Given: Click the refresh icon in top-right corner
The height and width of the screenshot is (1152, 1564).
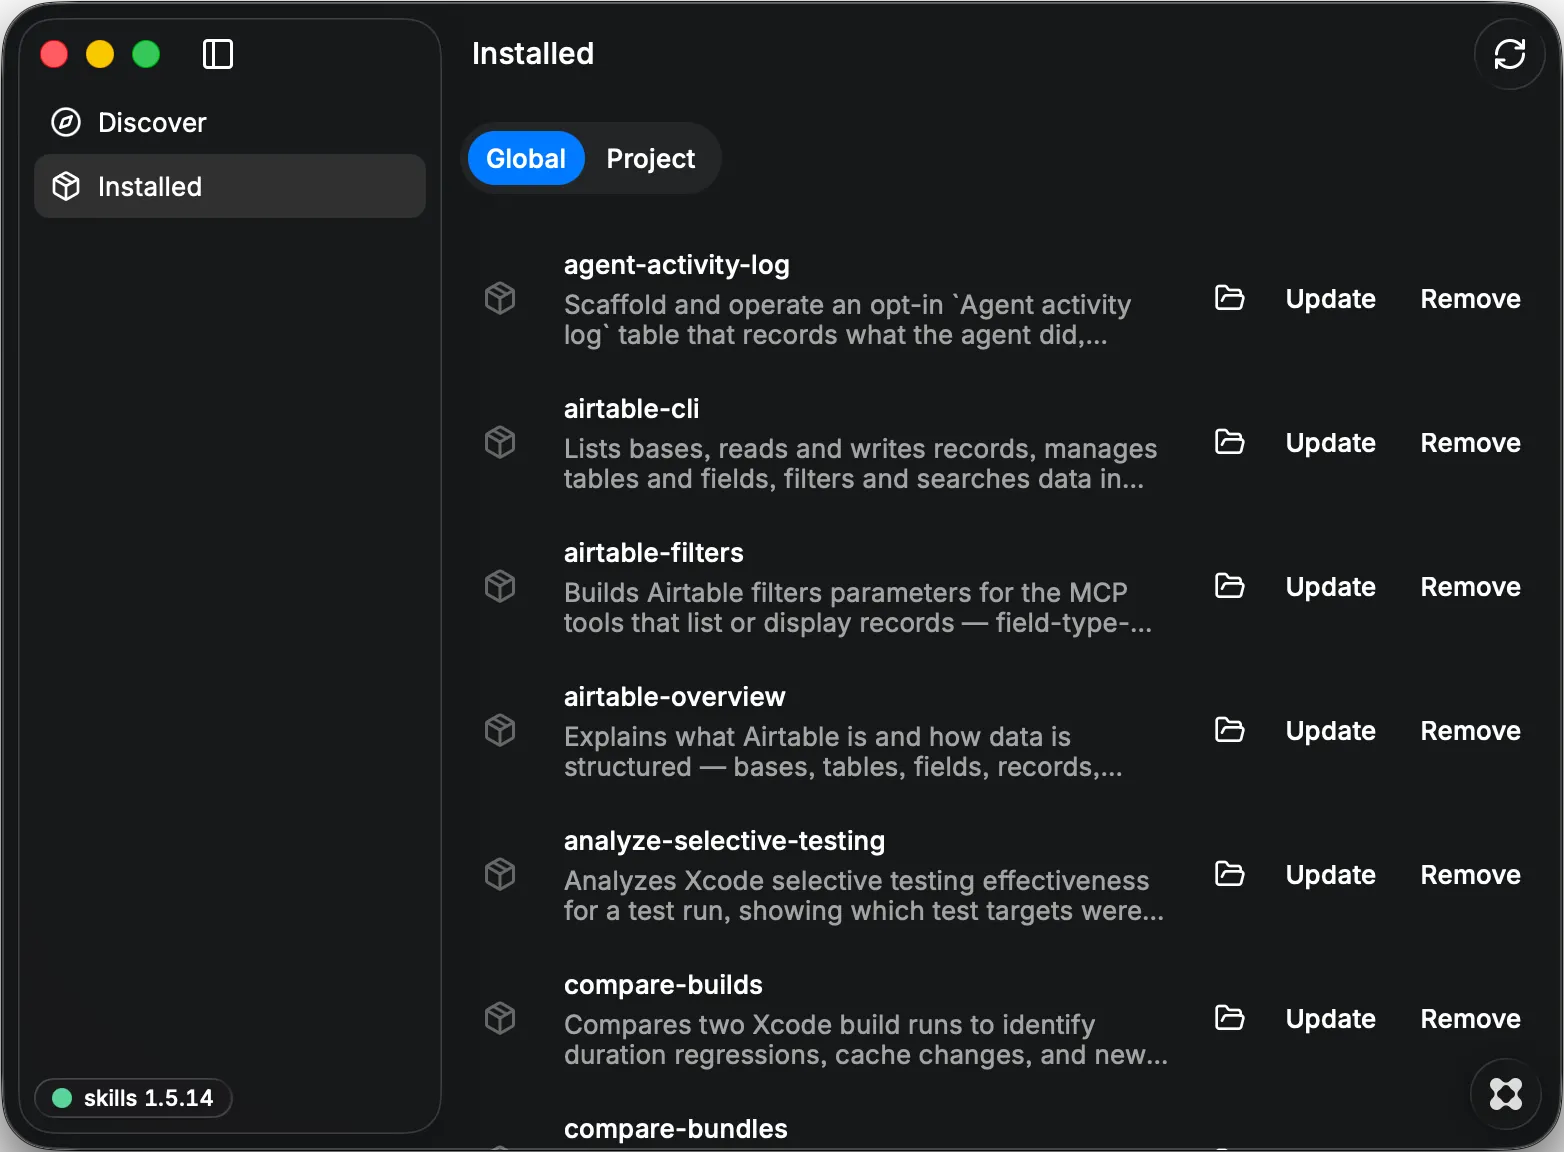Looking at the screenshot, I should click(x=1509, y=54).
